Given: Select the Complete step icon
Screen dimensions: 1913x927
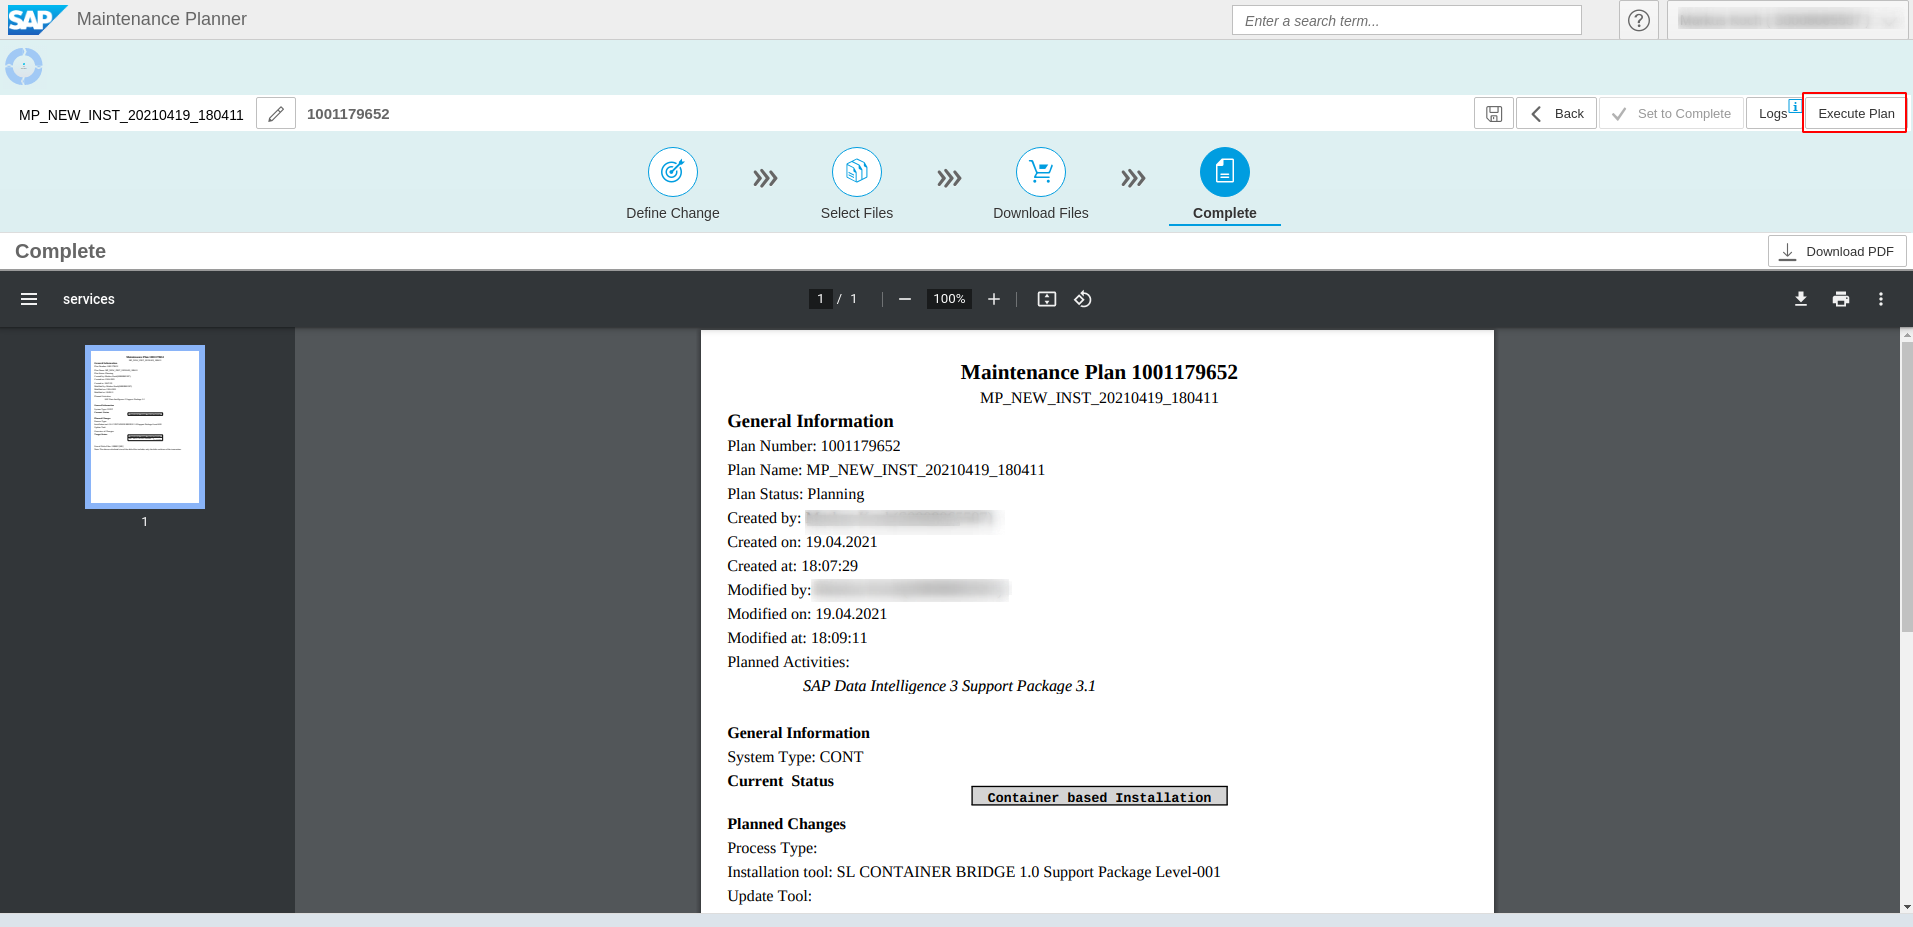Looking at the screenshot, I should (x=1225, y=172).
